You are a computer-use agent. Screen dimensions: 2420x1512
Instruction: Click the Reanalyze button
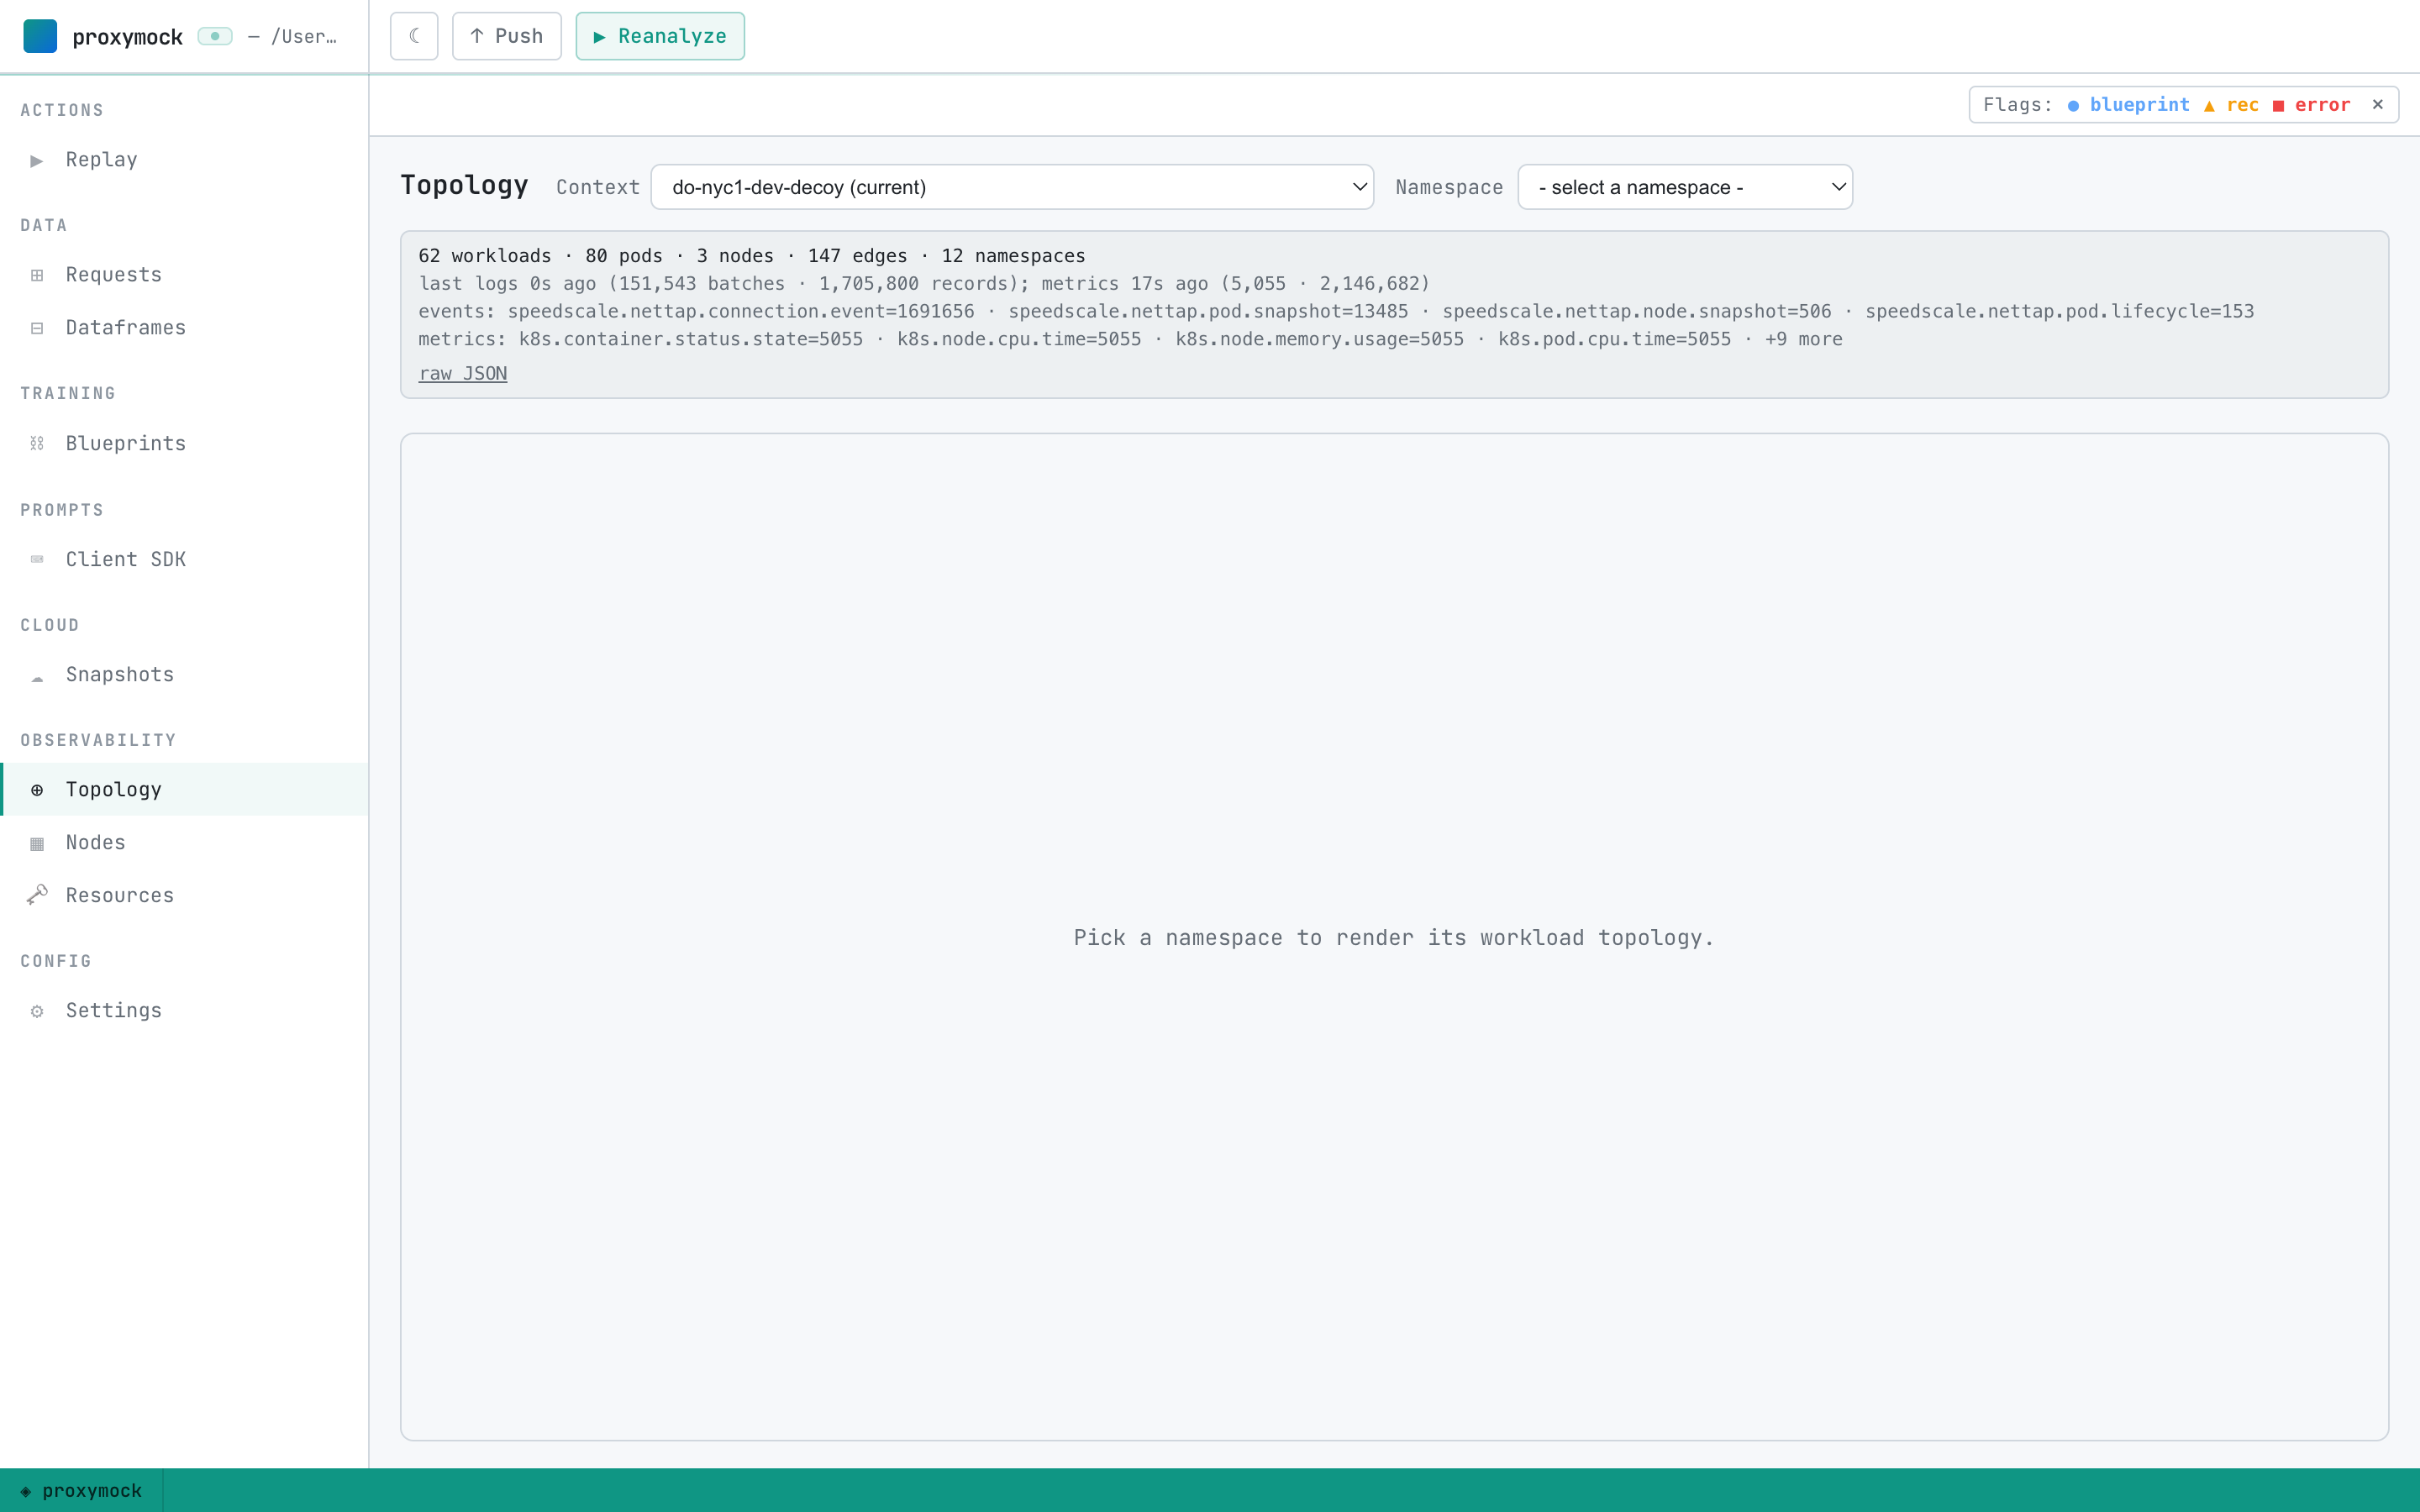660,36
